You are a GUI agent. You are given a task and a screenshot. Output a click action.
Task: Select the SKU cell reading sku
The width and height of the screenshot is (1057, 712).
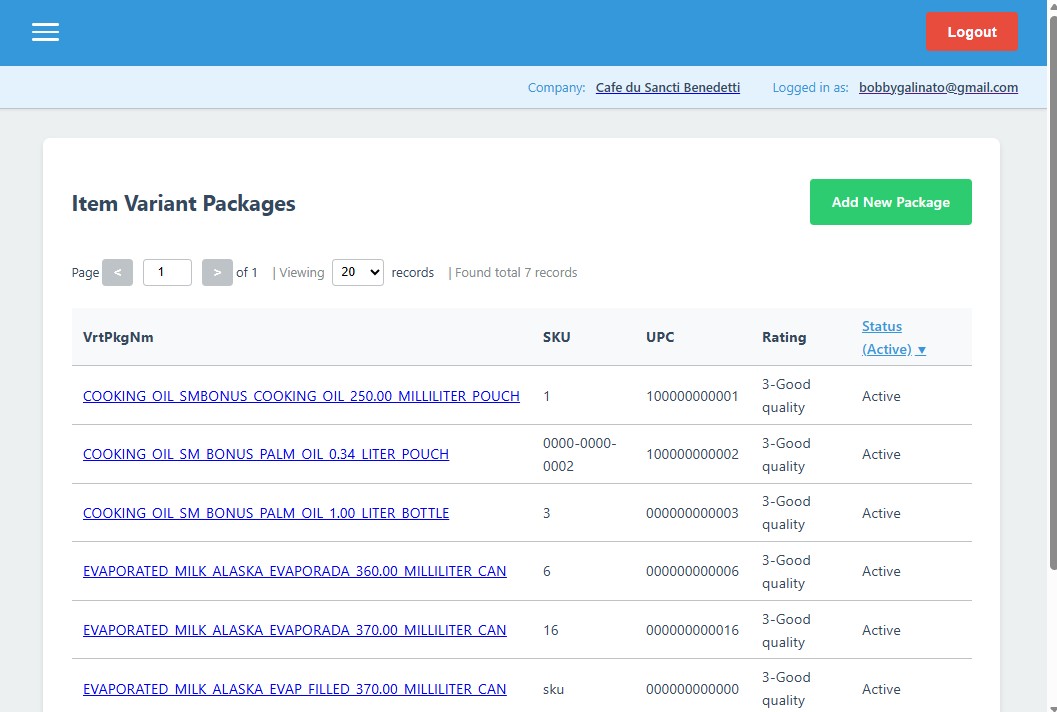tap(553, 689)
